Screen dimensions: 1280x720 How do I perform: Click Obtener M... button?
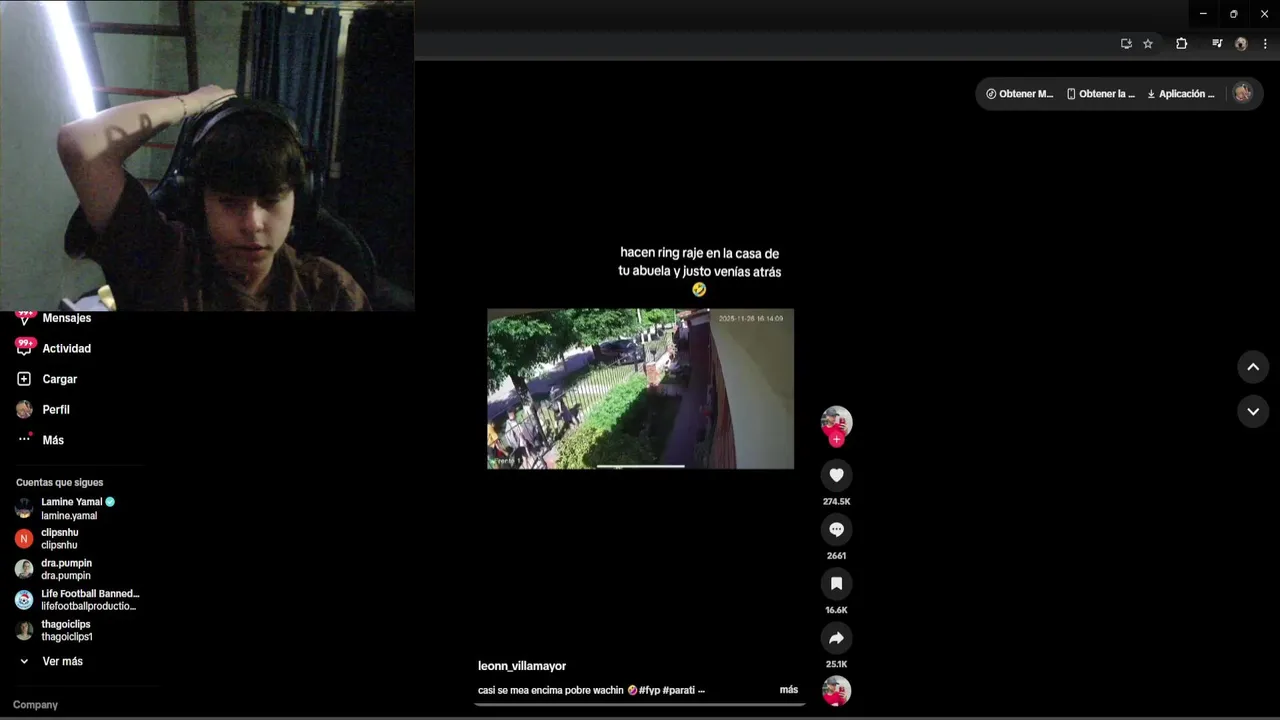[1019, 94]
